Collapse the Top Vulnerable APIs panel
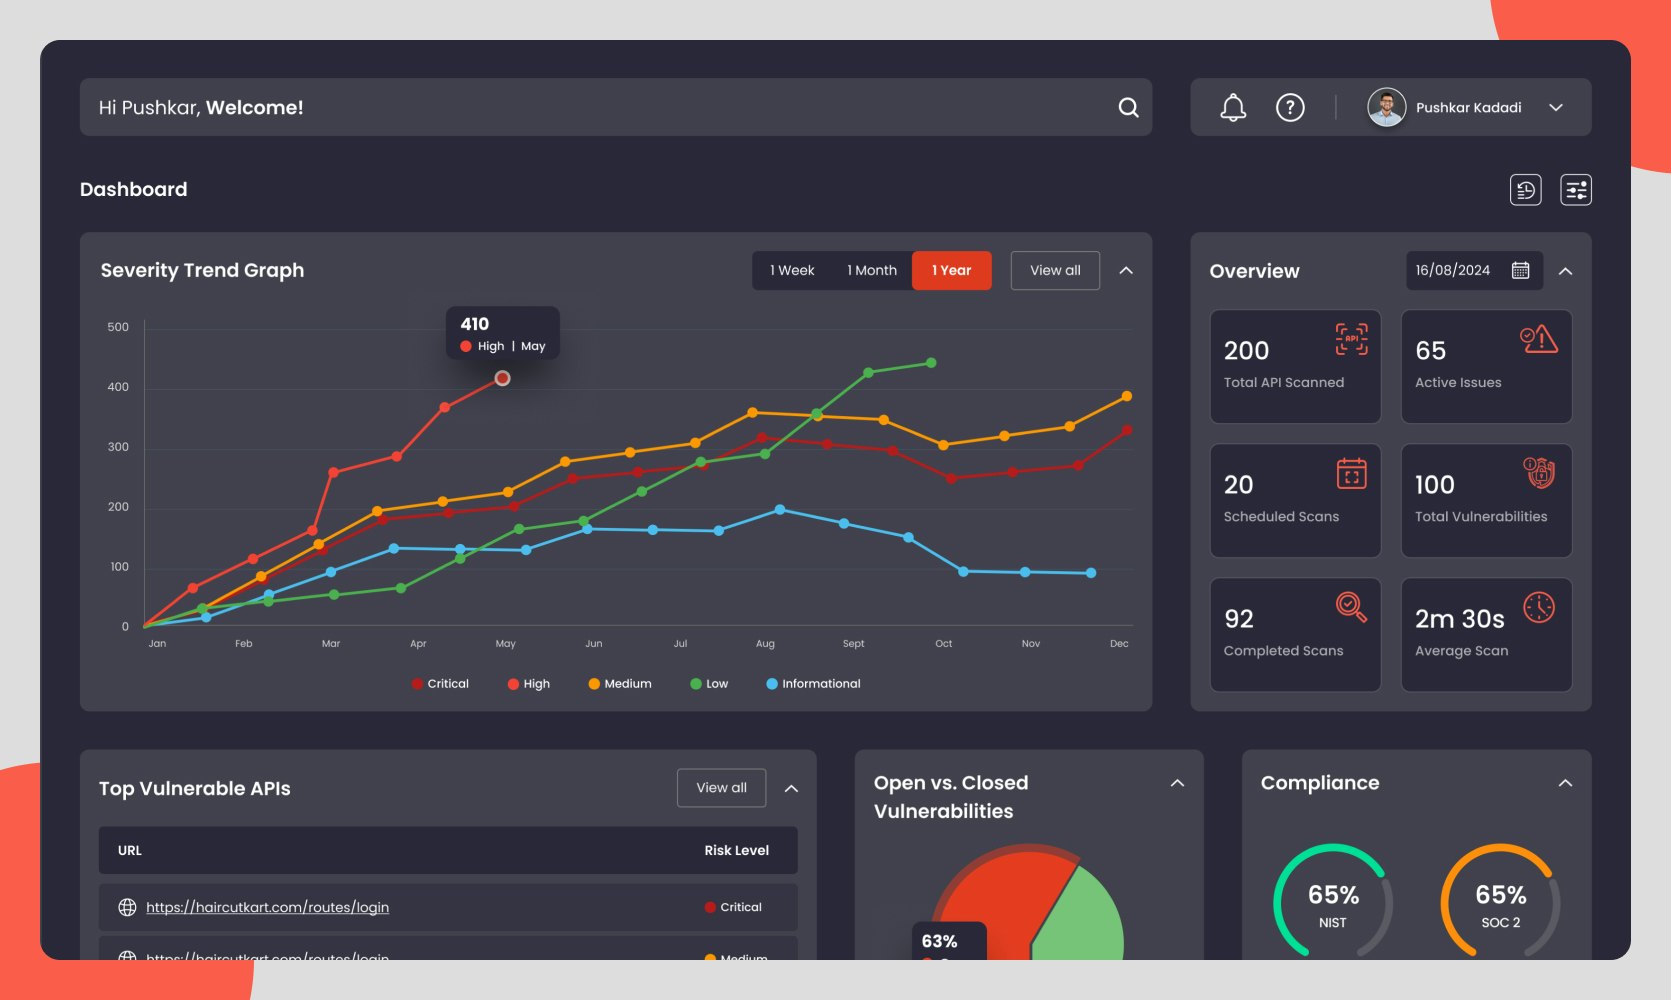 (x=791, y=788)
